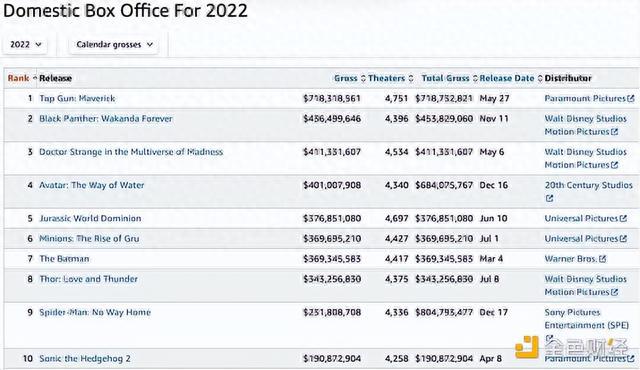Open The Batman release page

[x=64, y=259]
